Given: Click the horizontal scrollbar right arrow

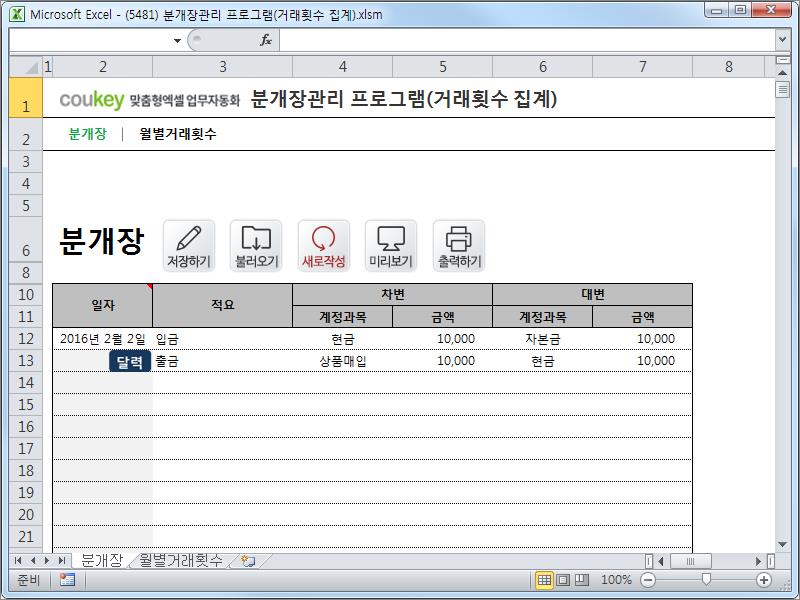Looking at the screenshot, I should [x=759, y=561].
